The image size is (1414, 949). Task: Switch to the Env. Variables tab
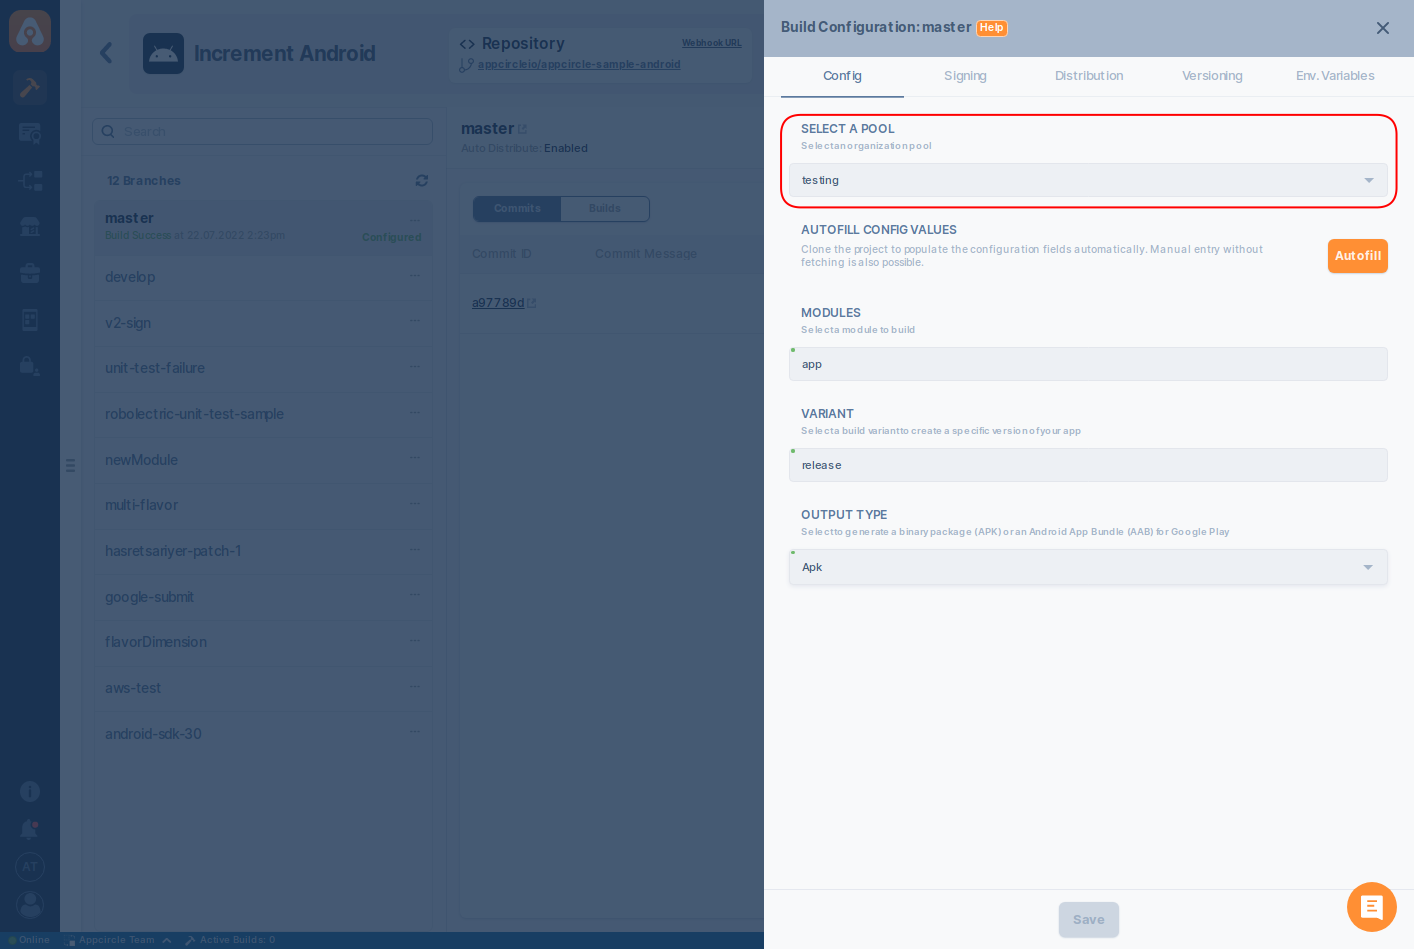(1335, 76)
